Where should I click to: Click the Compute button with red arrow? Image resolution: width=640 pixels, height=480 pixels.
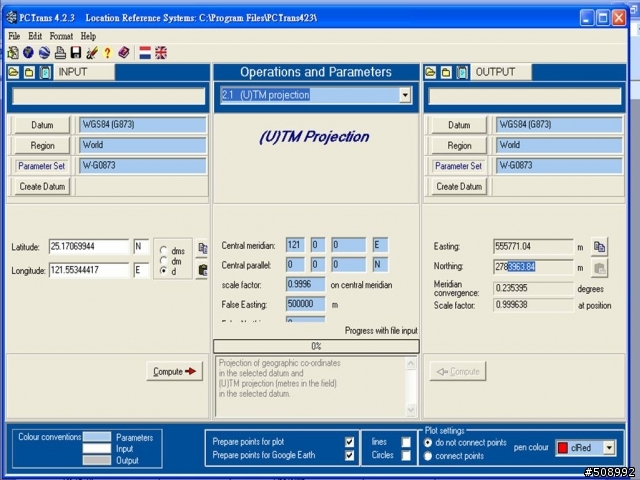pyautogui.click(x=174, y=371)
